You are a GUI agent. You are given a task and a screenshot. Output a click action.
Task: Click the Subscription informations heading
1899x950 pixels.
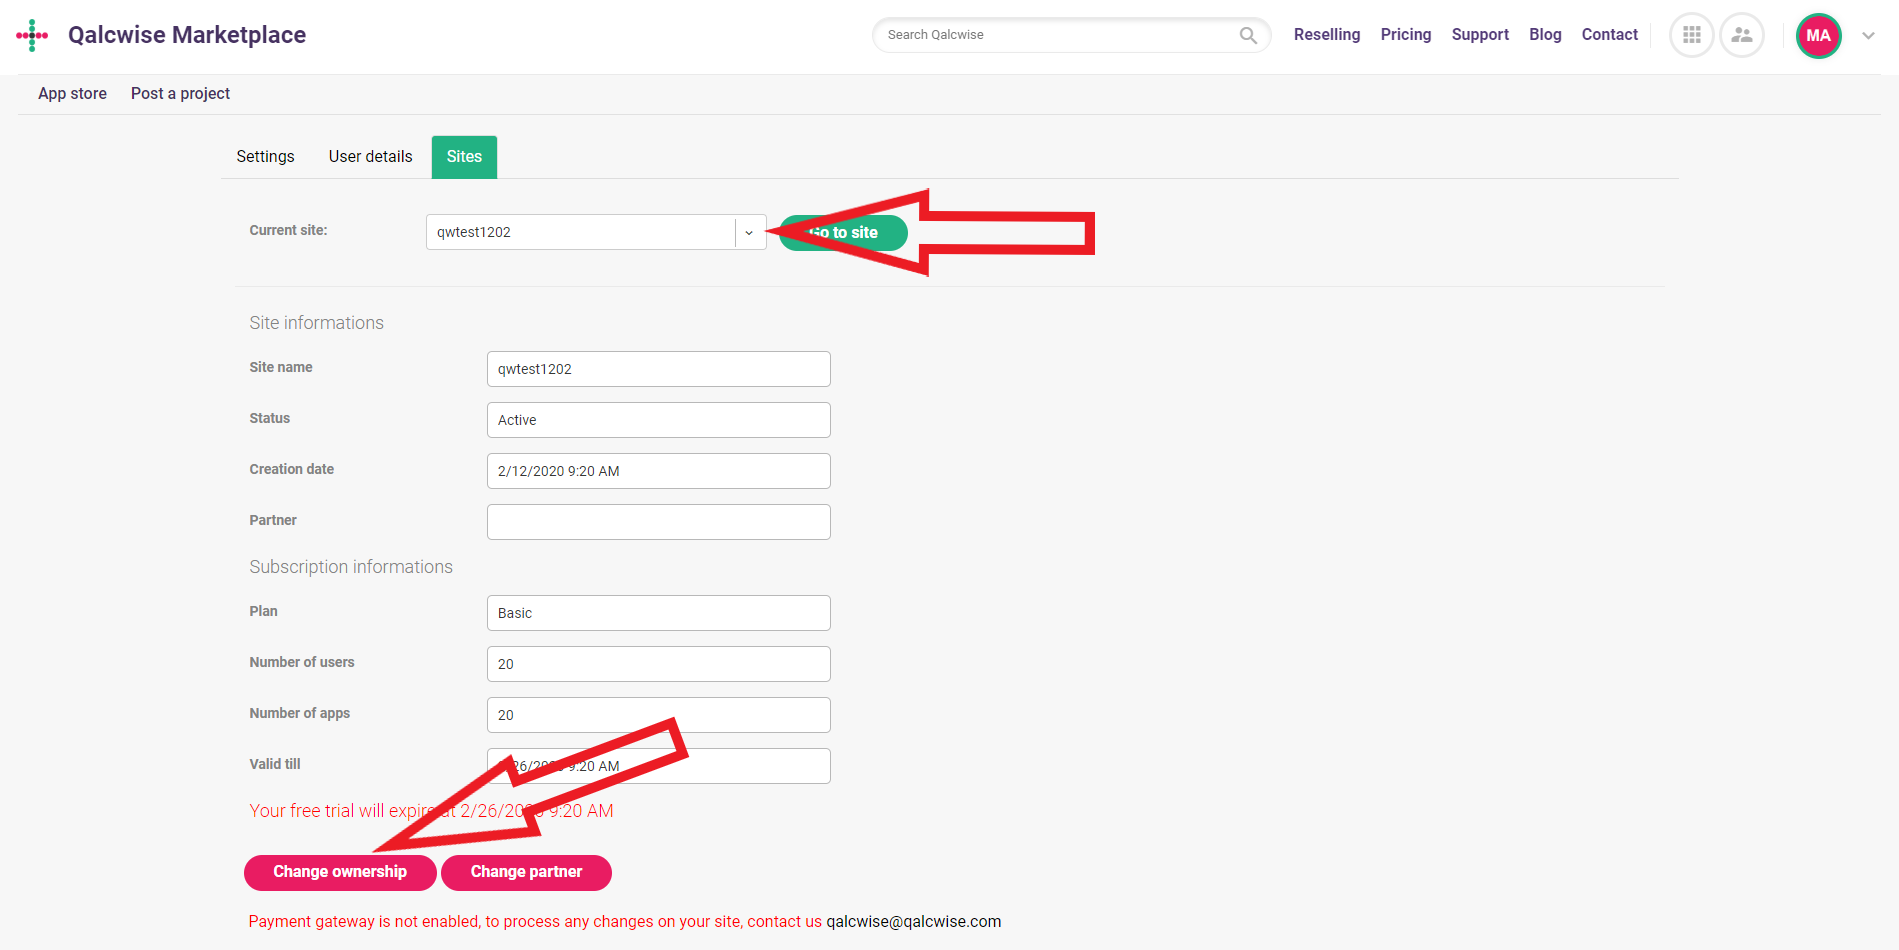pos(351,567)
